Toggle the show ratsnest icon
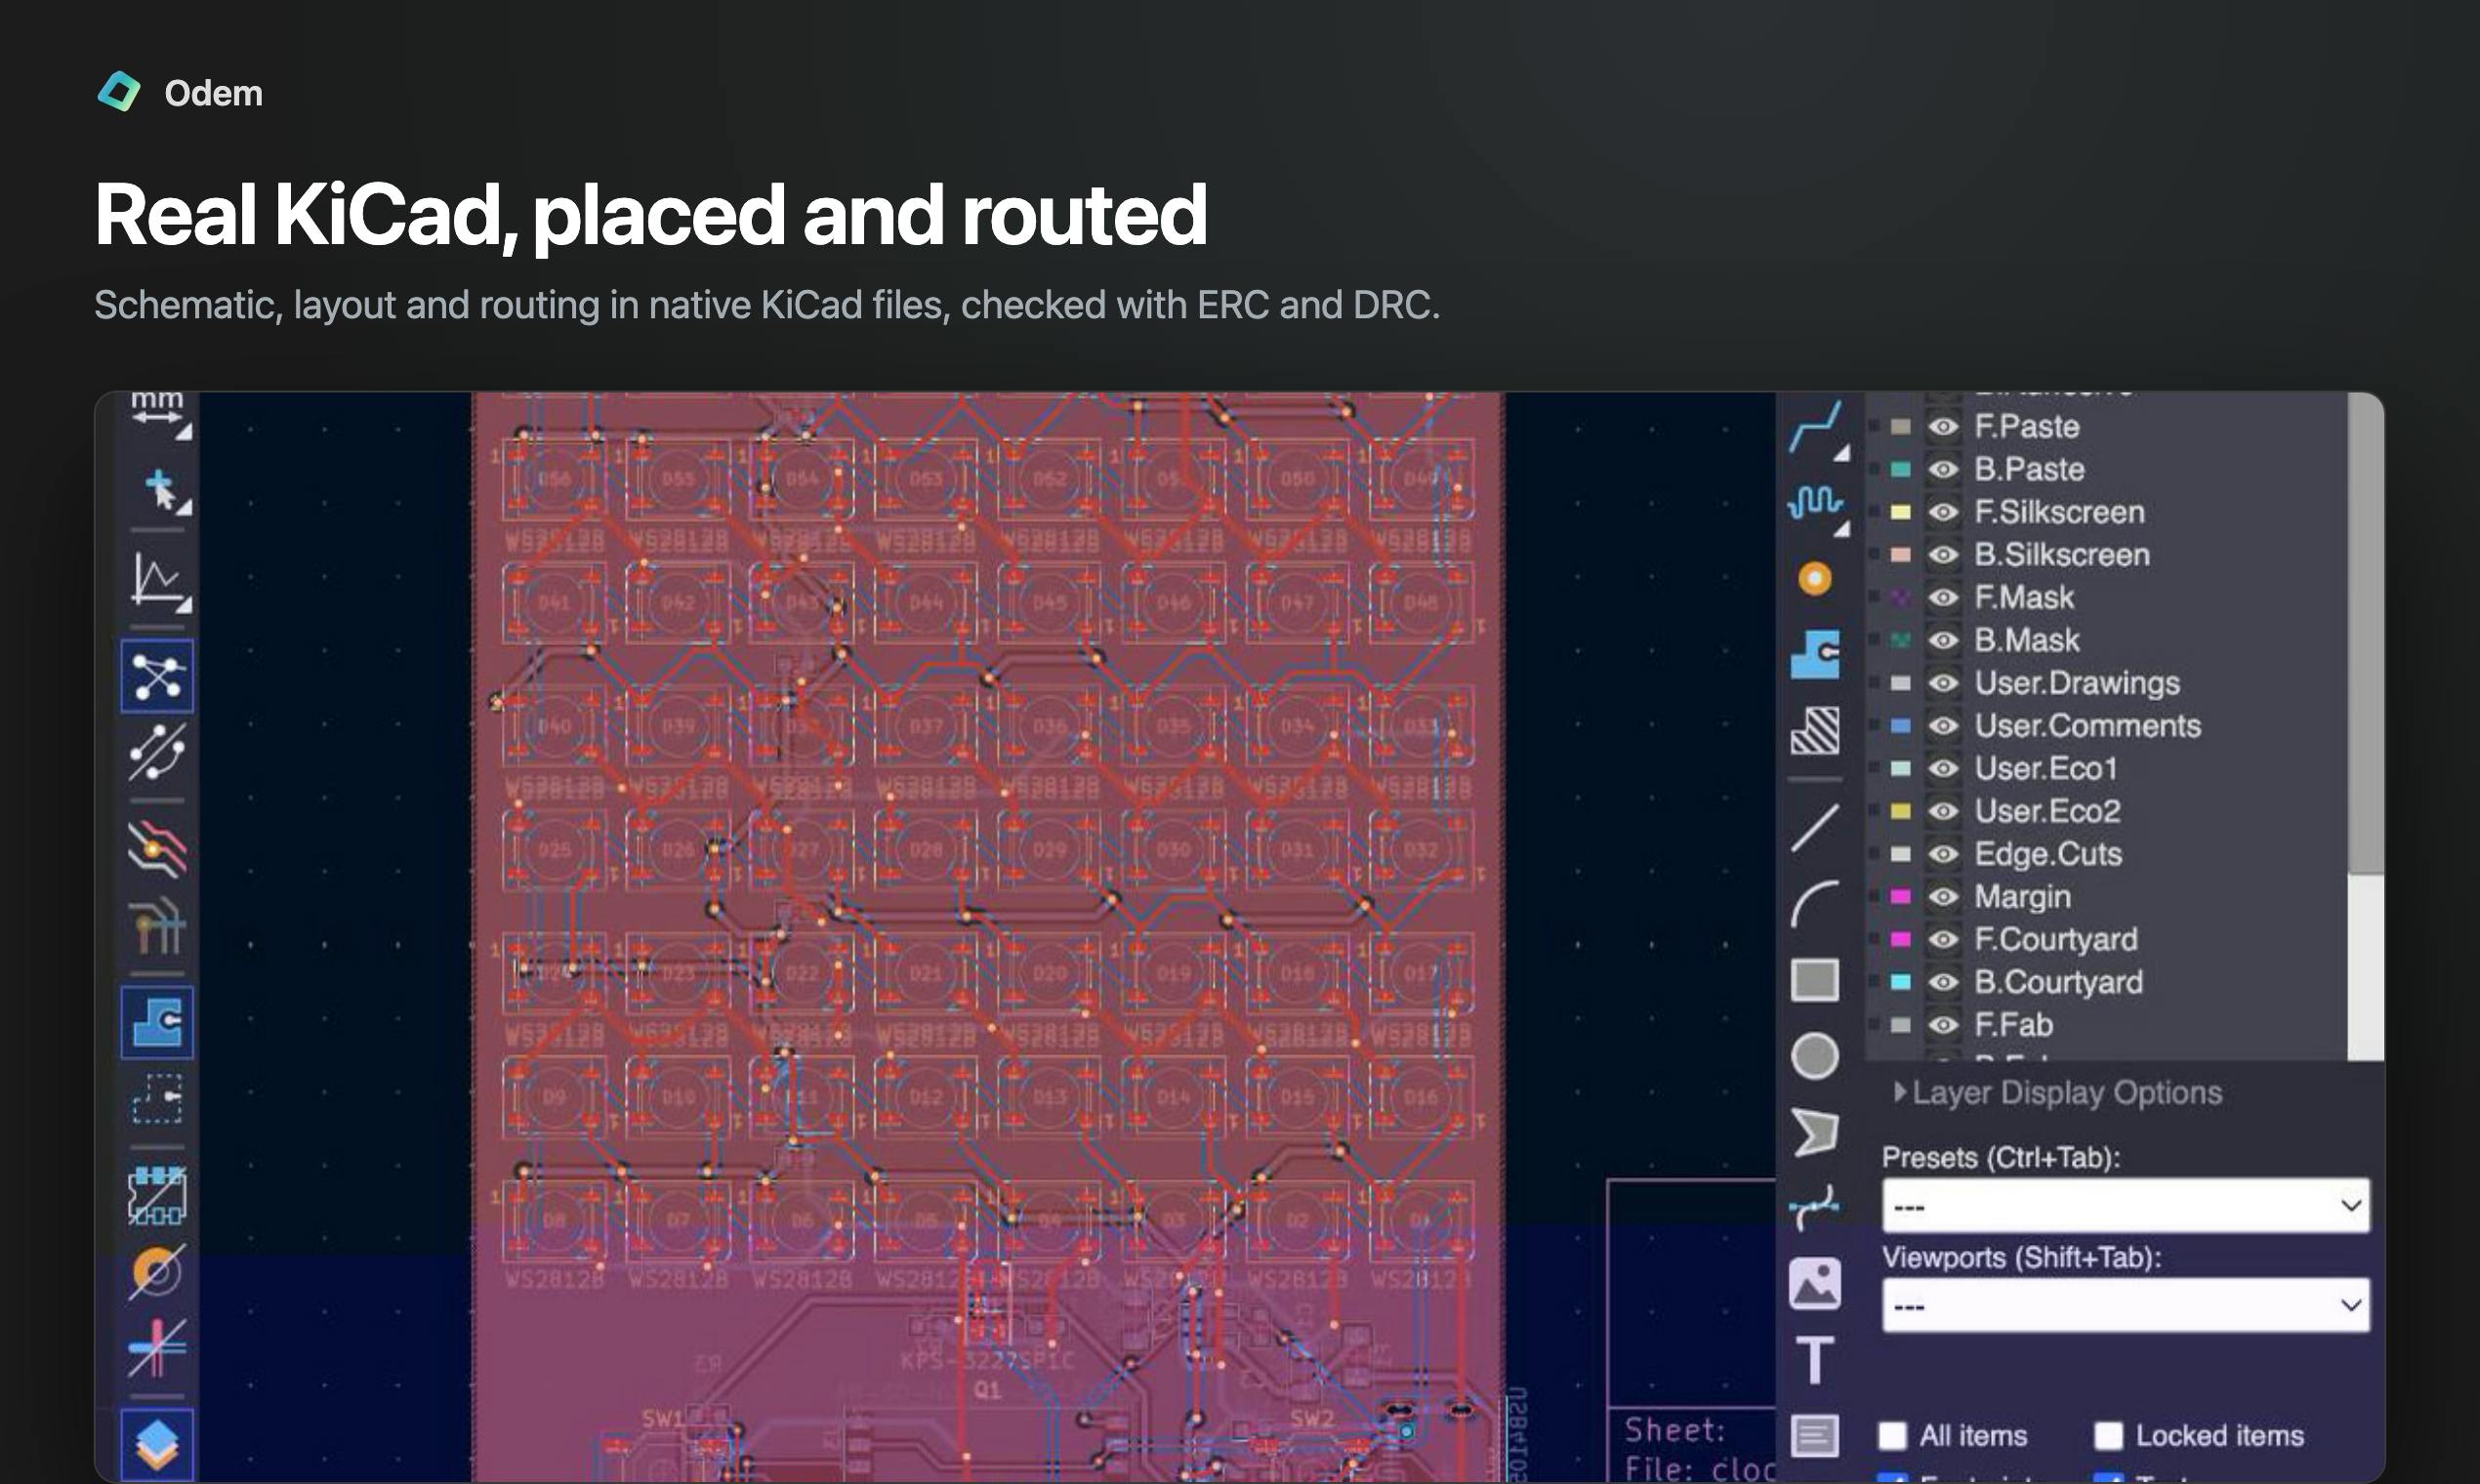Screen dimensions: 2480x1484 [x=158, y=676]
